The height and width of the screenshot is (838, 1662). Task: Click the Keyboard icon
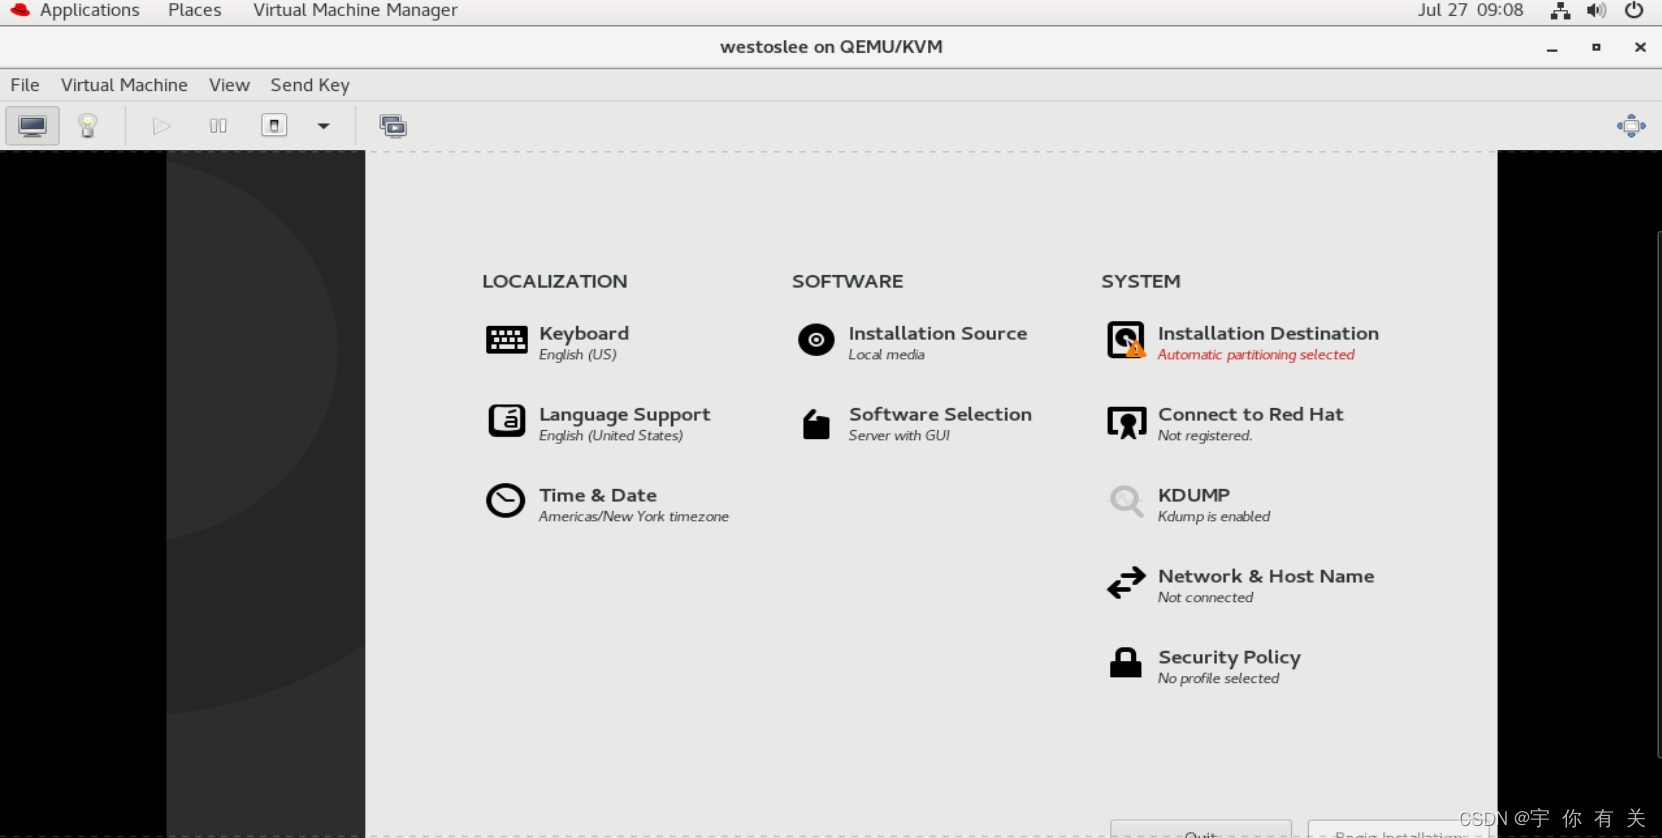pyautogui.click(x=507, y=340)
